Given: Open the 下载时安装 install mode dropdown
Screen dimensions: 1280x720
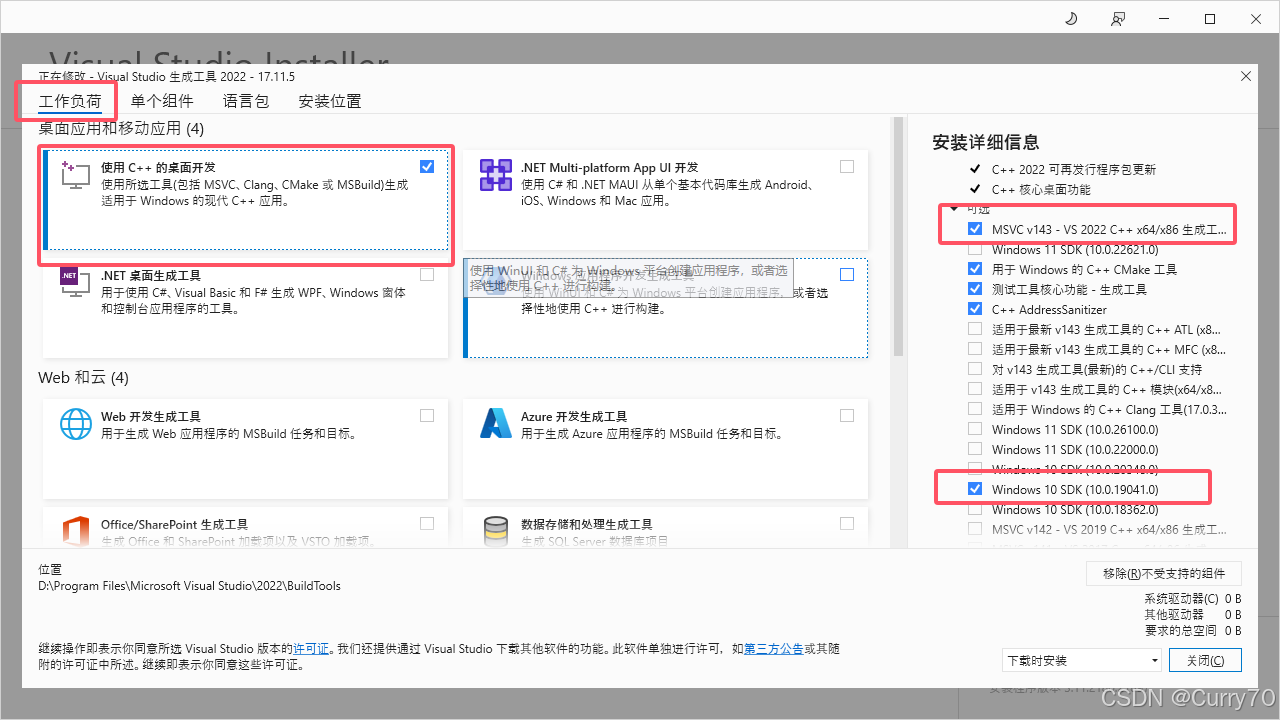Looking at the screenshot, I should [x=1082, y=660].
